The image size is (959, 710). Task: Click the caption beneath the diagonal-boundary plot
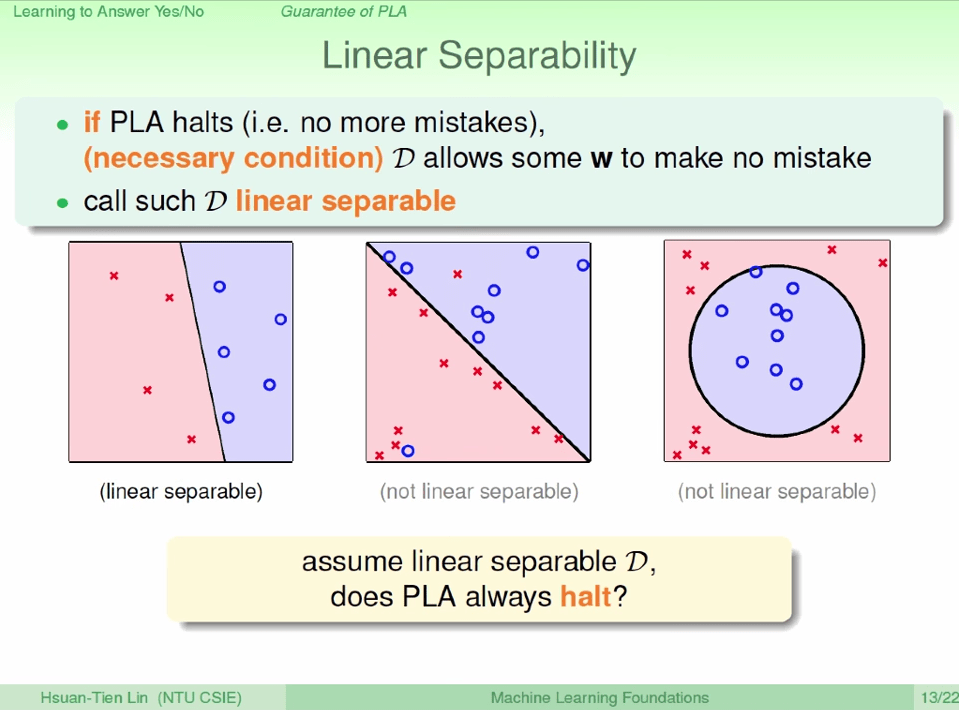[x=479, y=492]
